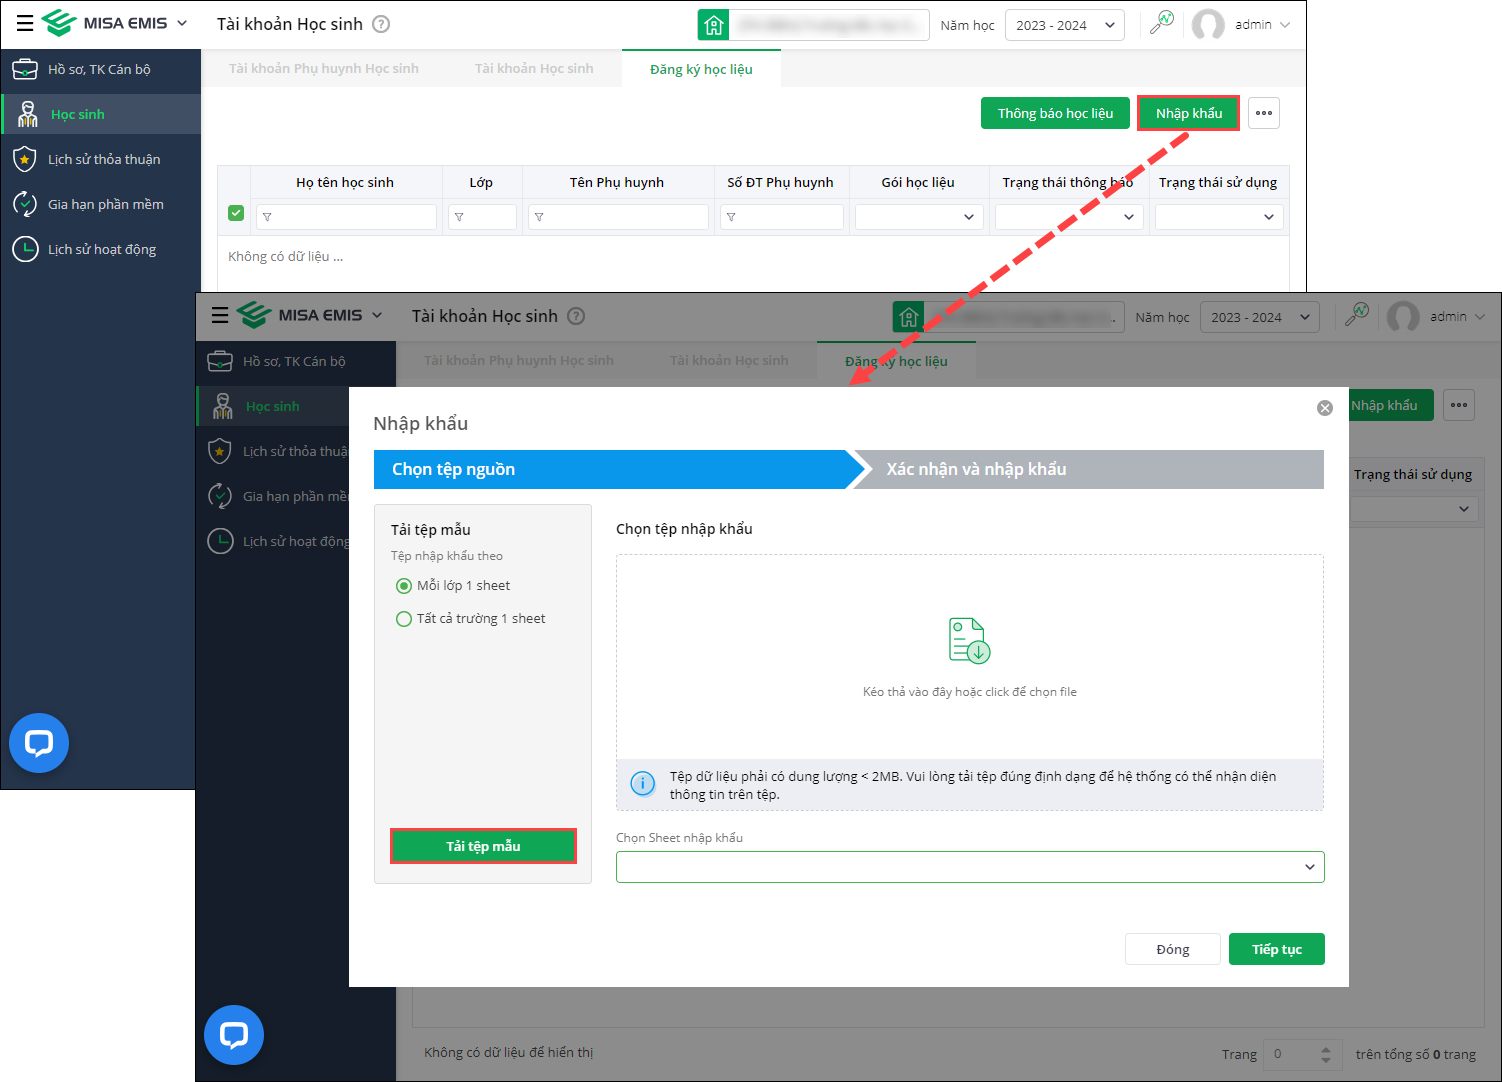1502x1082 pixels.
Task: Click the admin avatar in the front window
Action: (1403, 317)
